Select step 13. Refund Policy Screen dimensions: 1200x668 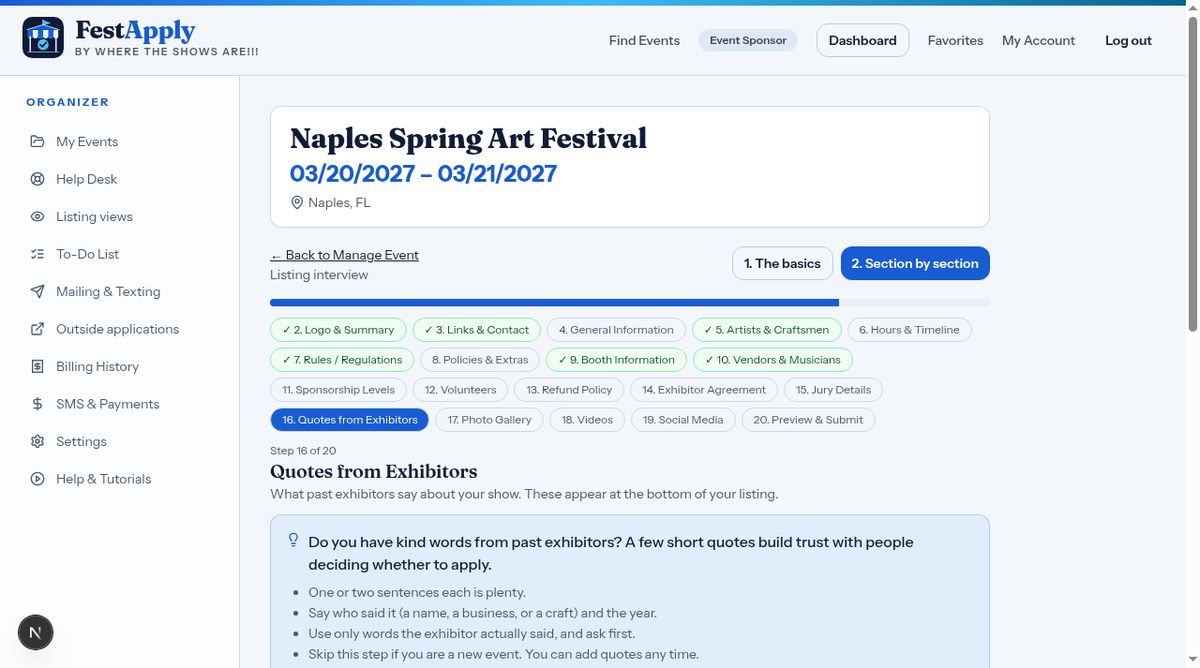click(x=569, y=390)
